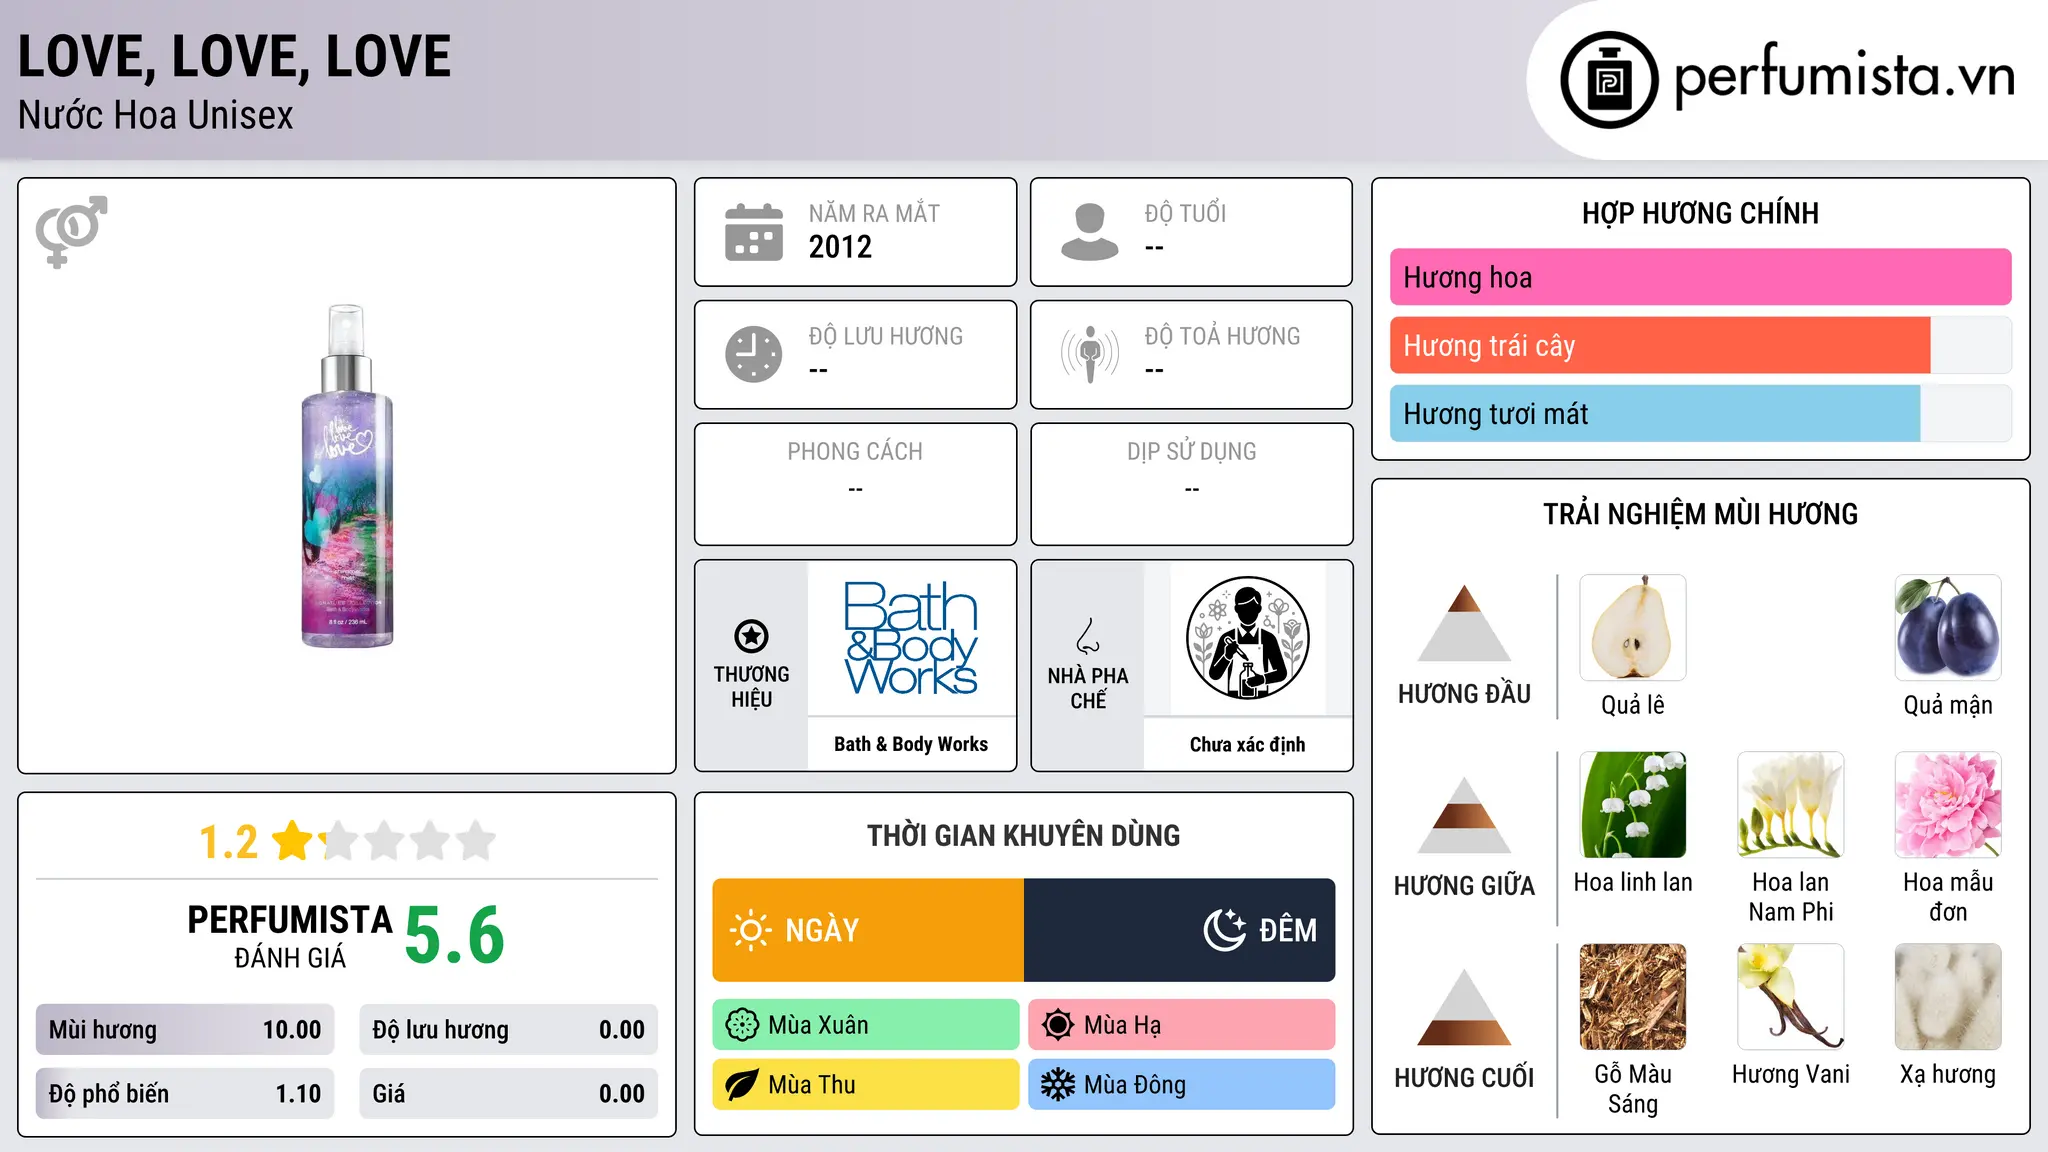
Task: Click the Bath & Body Works logo
Action: [x=911, y=638]
